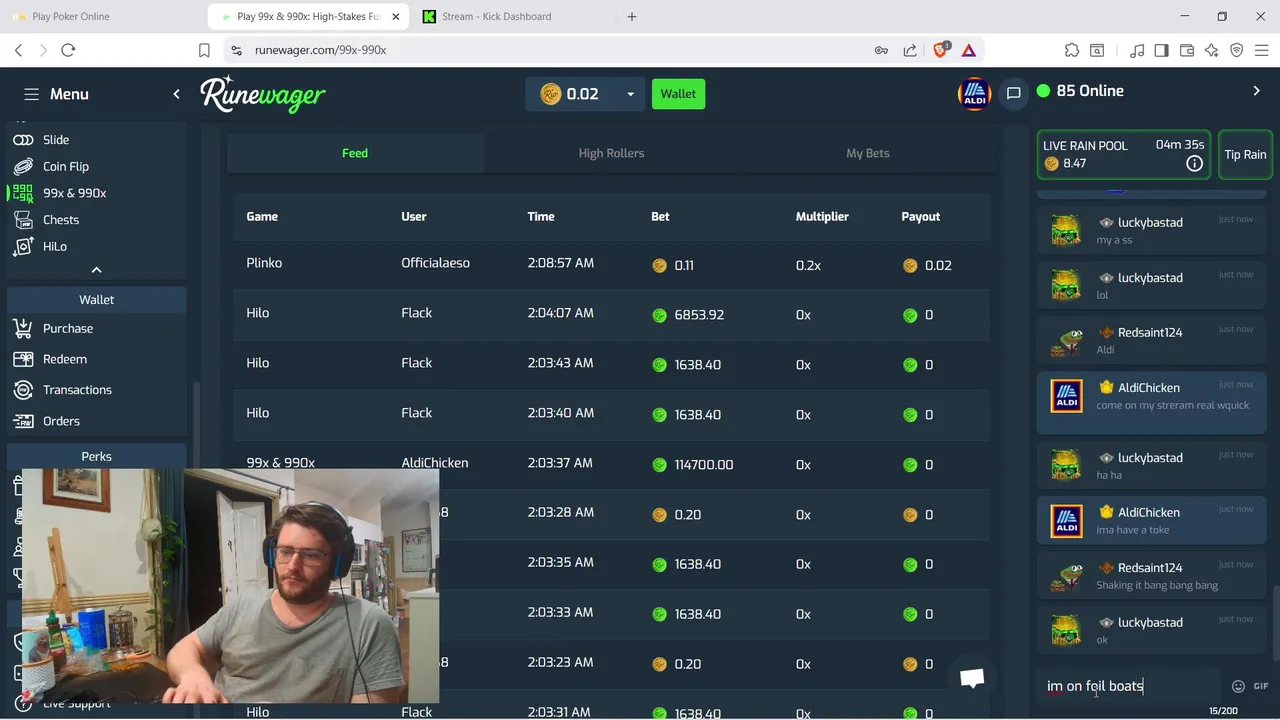The image size is (1280, 720).
Task: Open the live support chat bubble
Action: coord(972,678)
